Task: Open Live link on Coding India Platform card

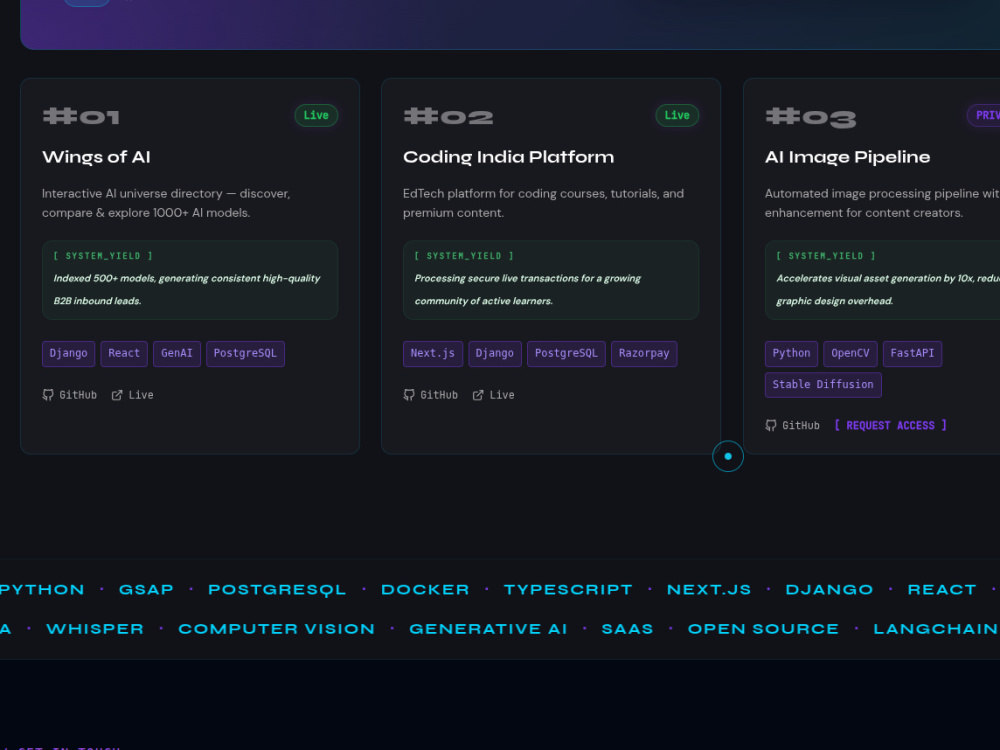Action: point(494,395)
